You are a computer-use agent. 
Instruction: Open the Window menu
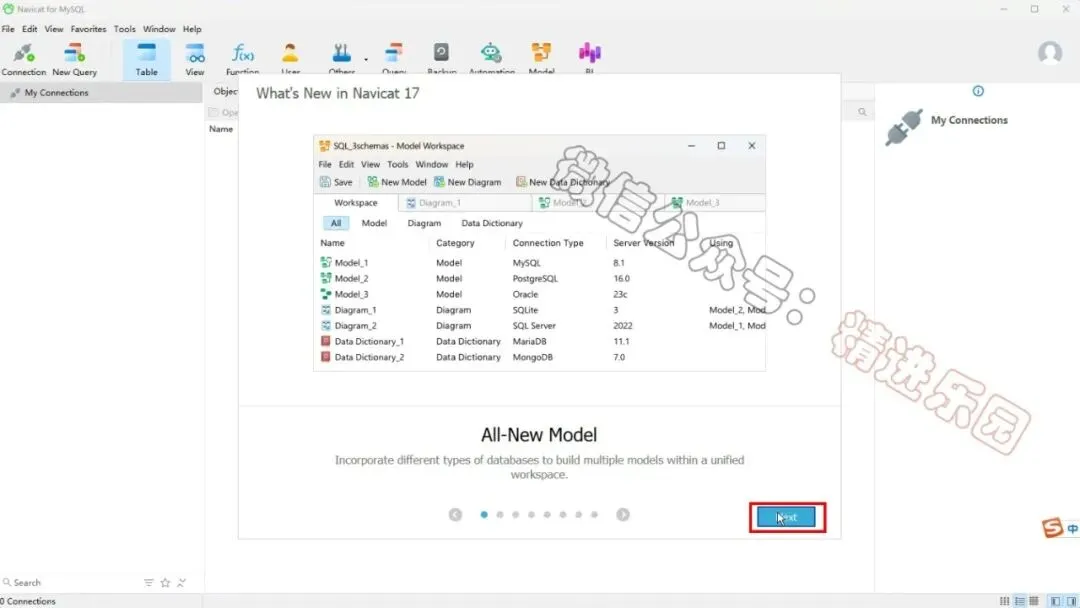[159, 29]
